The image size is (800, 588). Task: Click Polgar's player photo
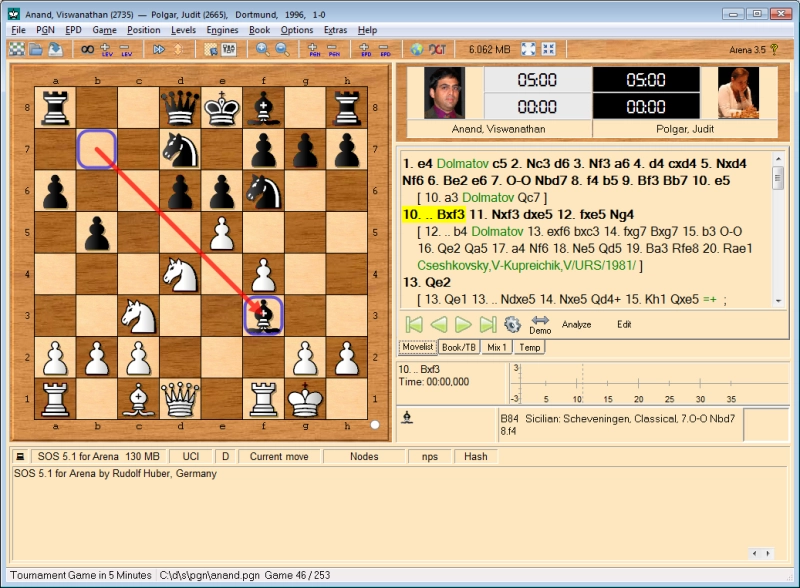738,93
